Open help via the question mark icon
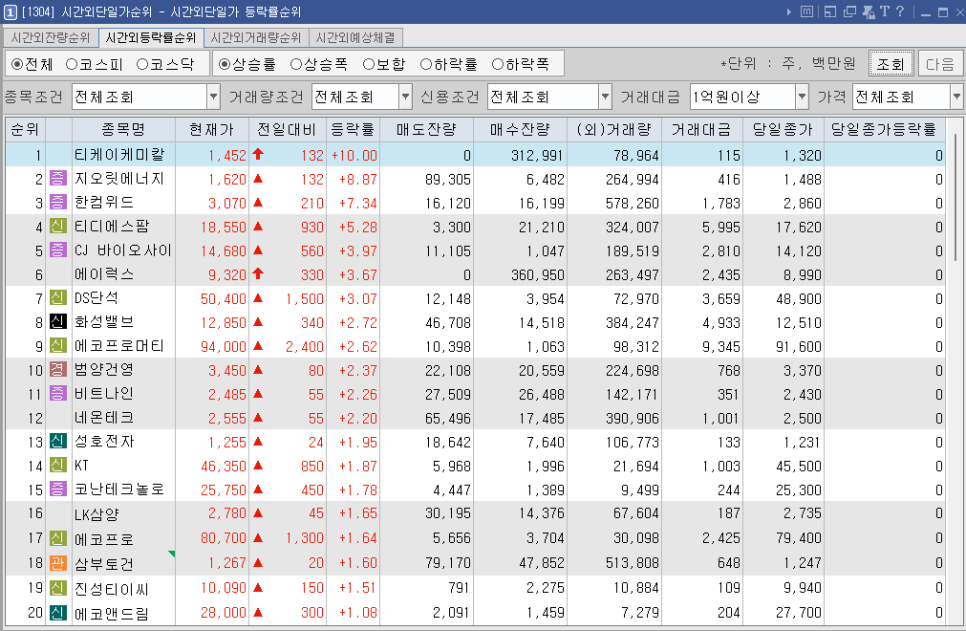This screenshot has height=631, width=966. coord(900,12)
